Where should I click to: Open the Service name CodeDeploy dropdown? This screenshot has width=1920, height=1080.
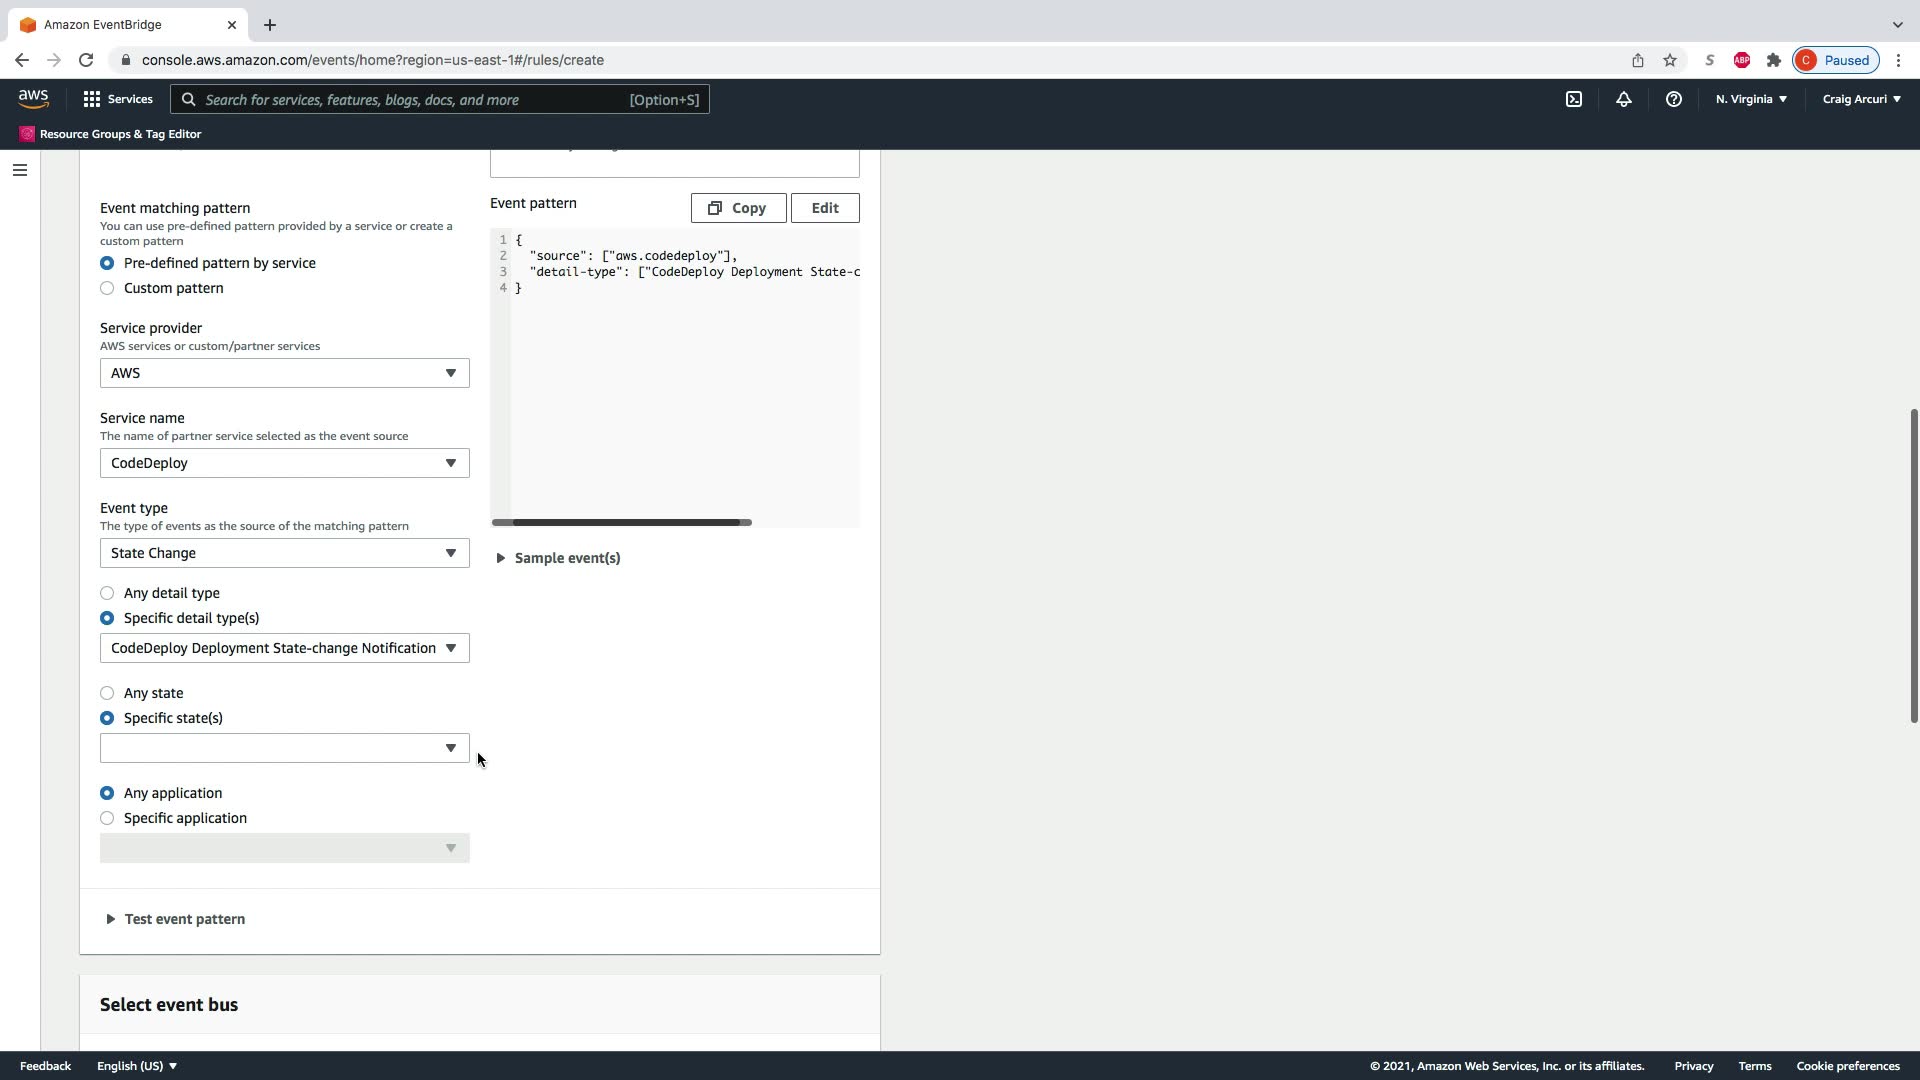click(x=284, y=463)
